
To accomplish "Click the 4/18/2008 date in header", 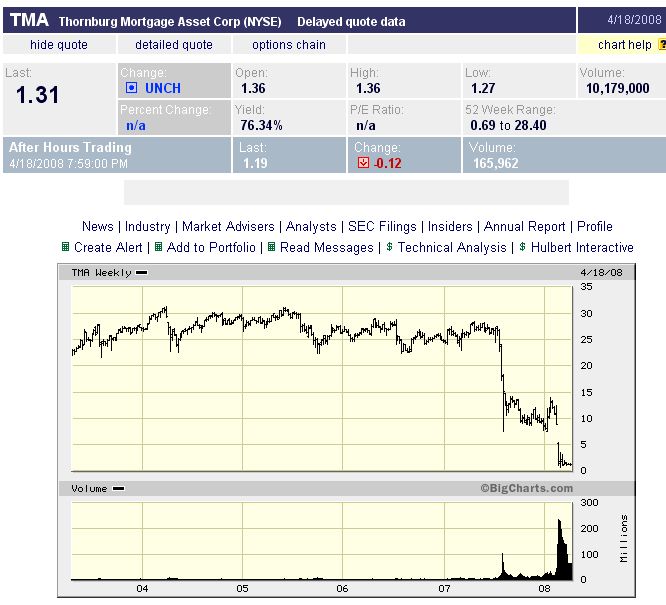I will (634, 20).
